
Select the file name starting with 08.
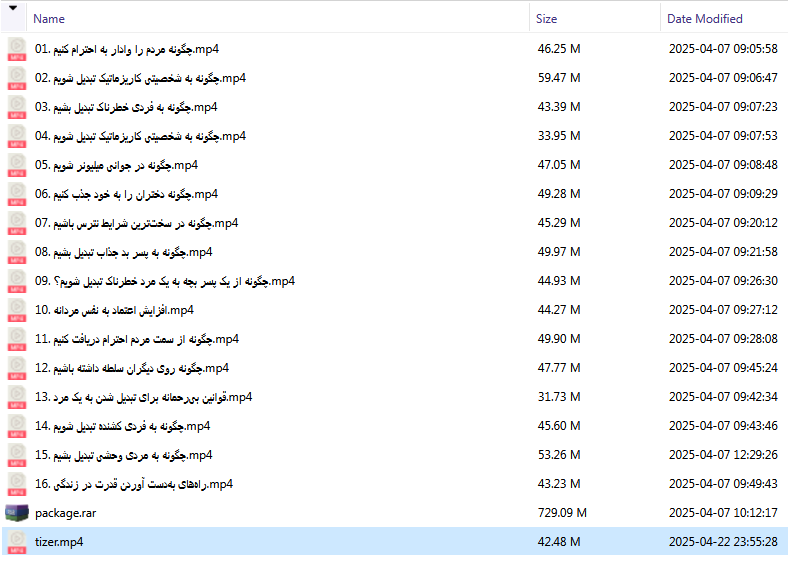124,252
